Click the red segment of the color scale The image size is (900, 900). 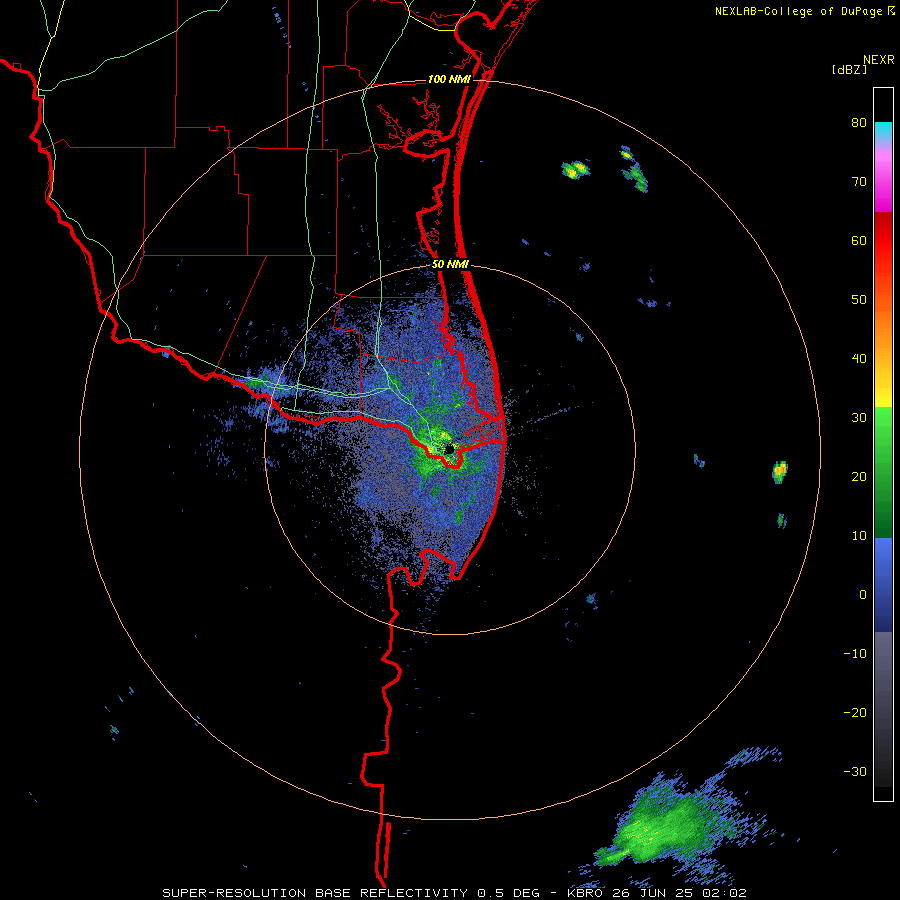(x=883, y=241)
